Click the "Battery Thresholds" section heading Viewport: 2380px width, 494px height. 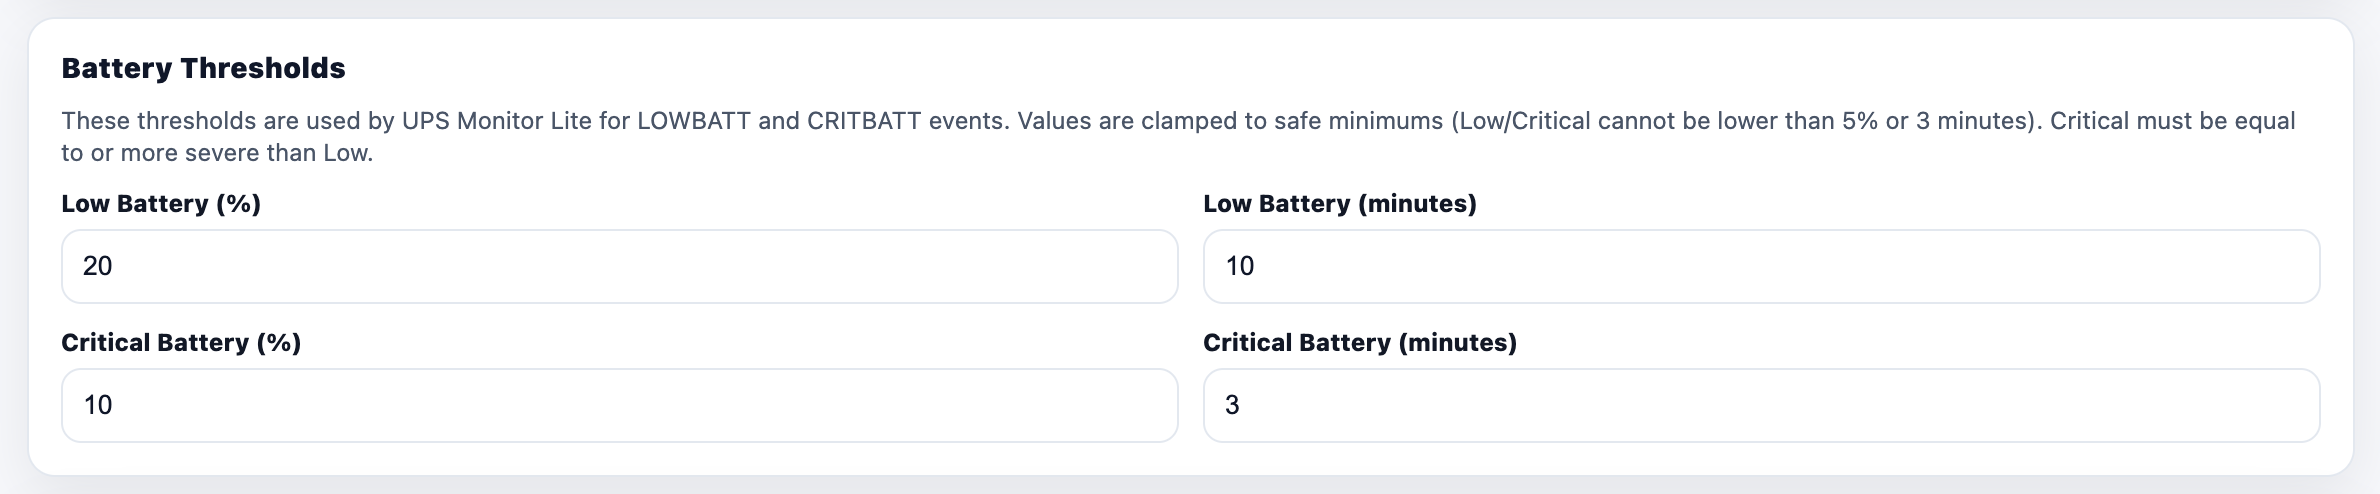(x=203, y=68)
